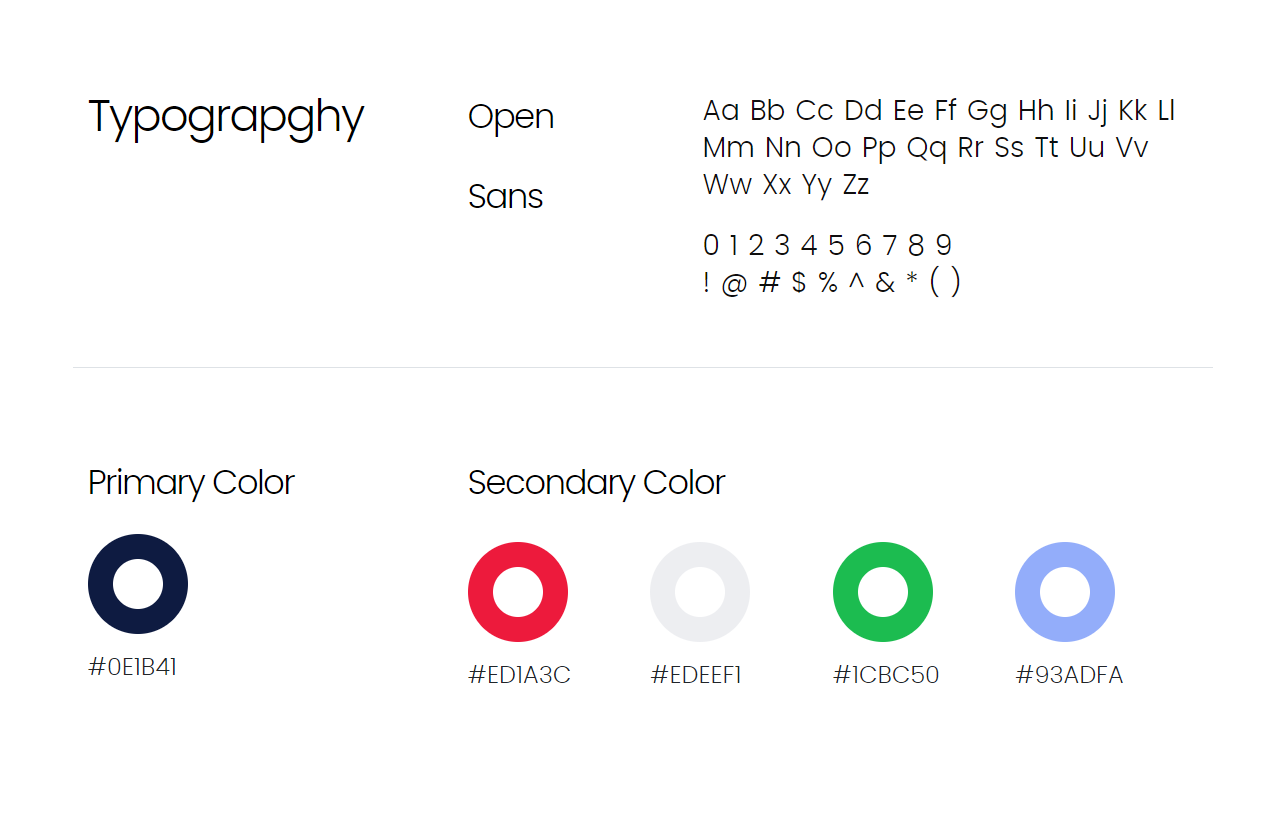Click the #ED1A3C hex code text
Image resolution: width=1273 pixels, height=830 pixels.
pos(519,675)
